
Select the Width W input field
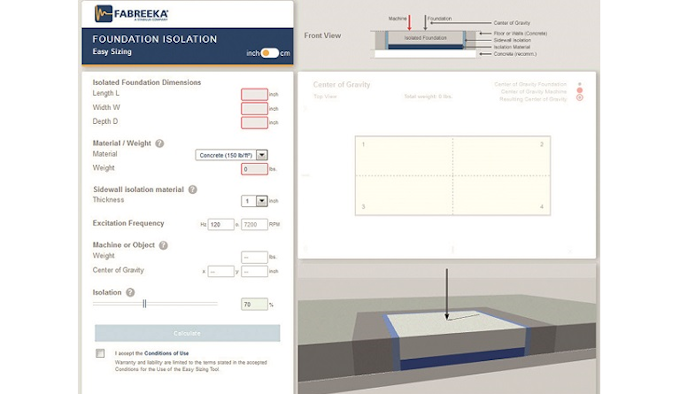pyautogui.click(x=254, y=108)
